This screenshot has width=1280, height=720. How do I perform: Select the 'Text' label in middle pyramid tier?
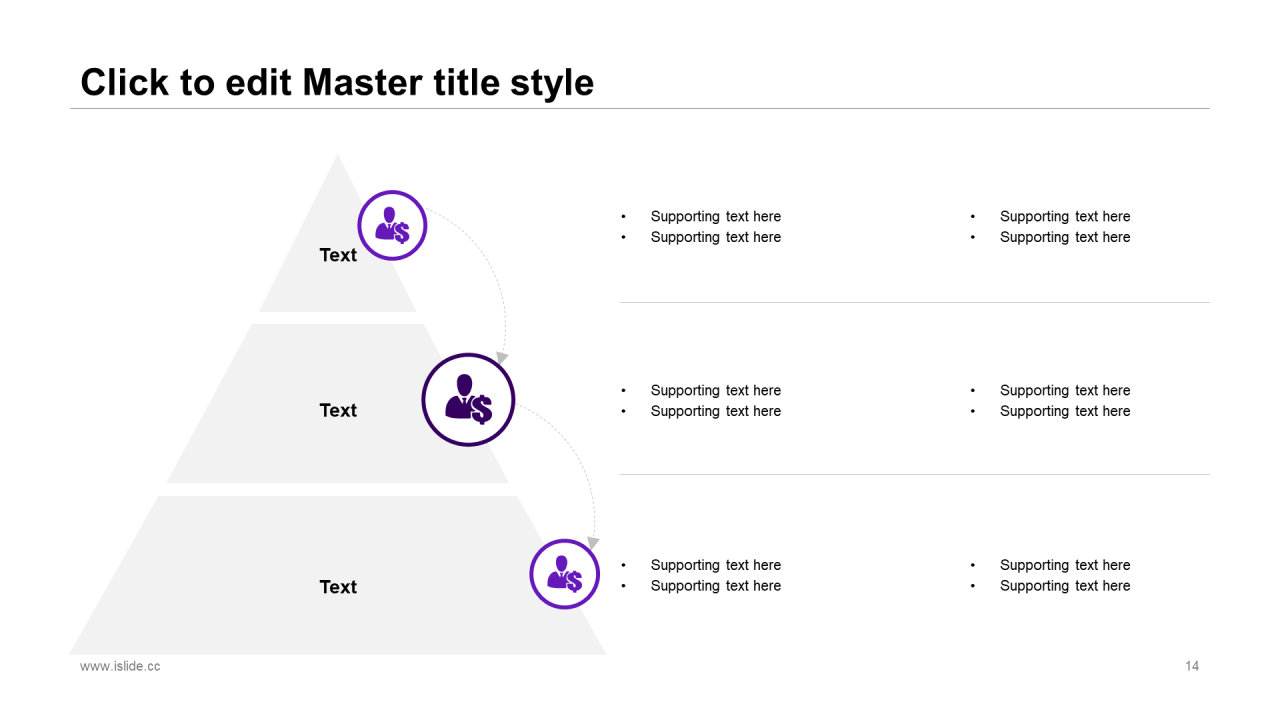pos(338,410)
